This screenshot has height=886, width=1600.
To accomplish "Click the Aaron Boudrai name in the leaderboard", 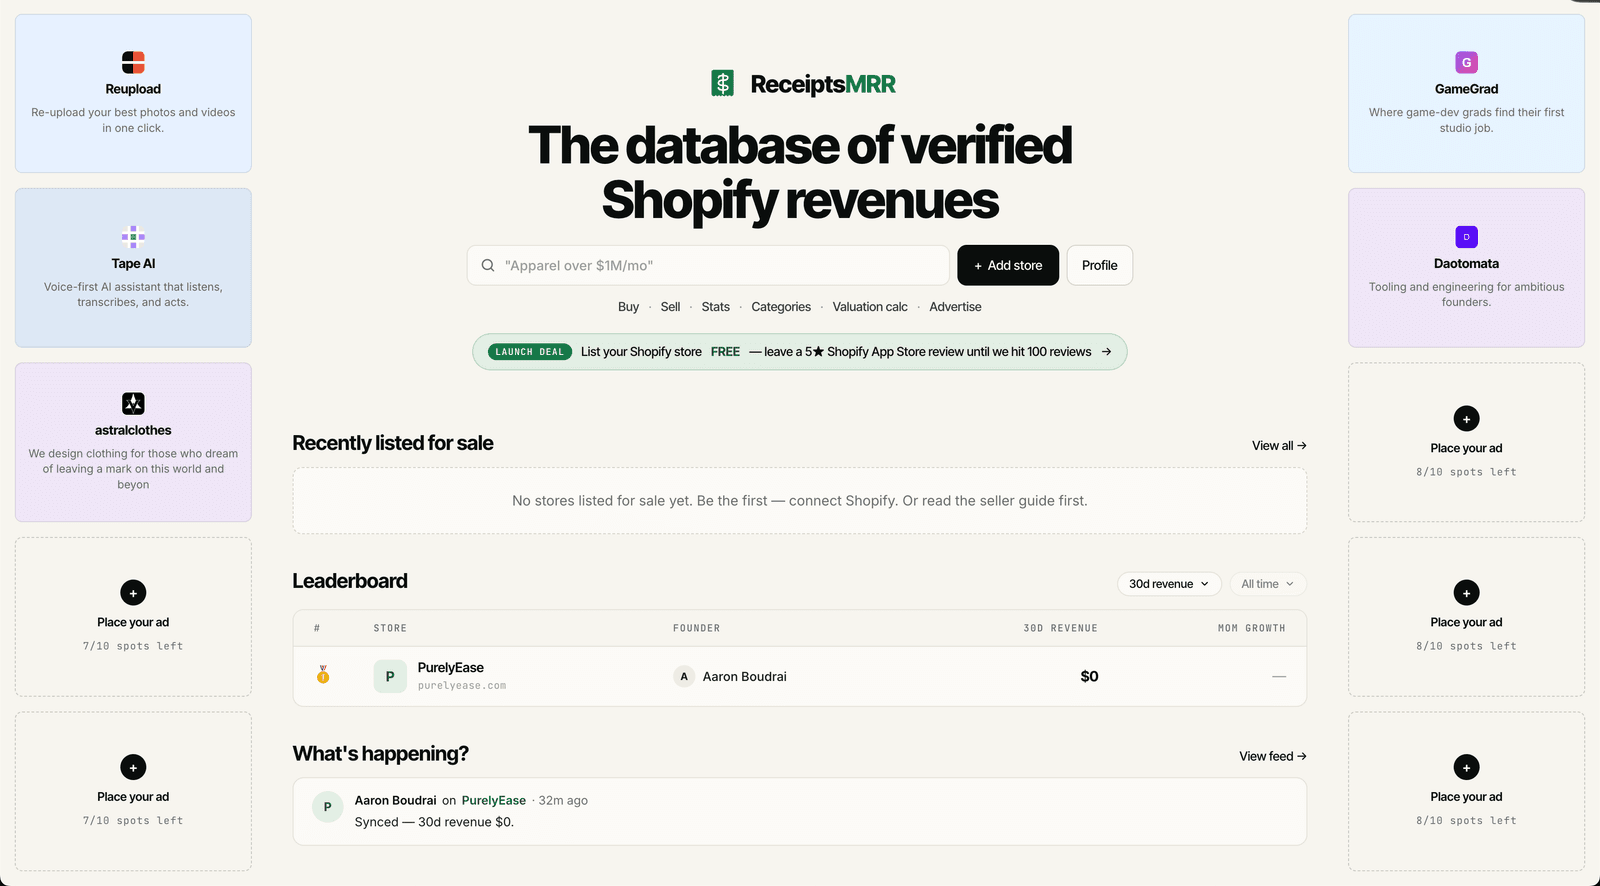I will [744, 677].
